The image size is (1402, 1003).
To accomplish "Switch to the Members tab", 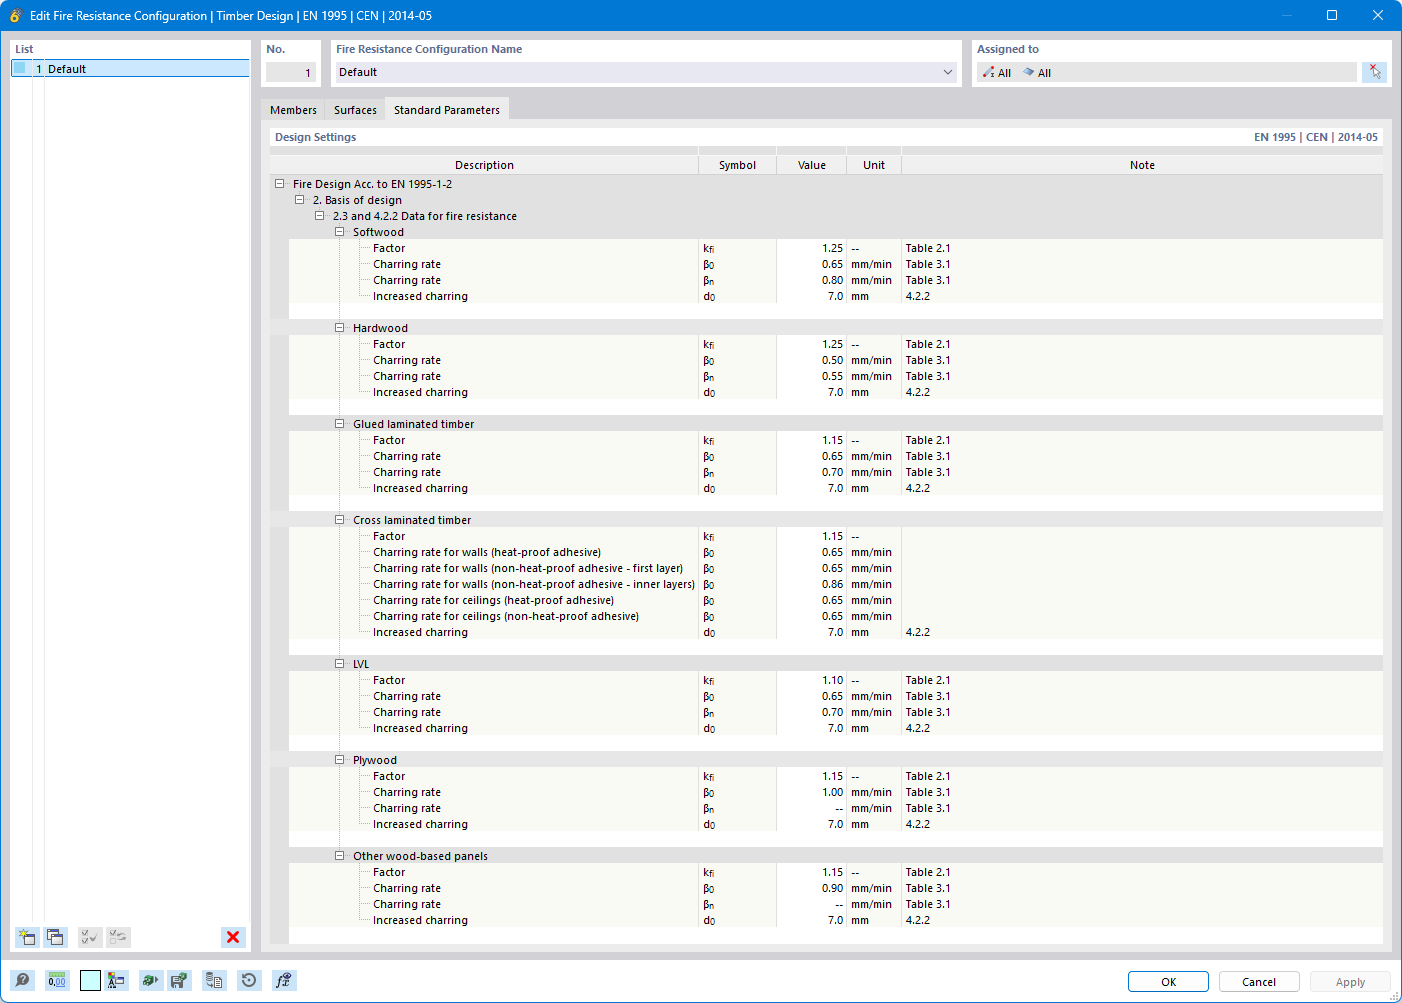I will click(293, 110).
